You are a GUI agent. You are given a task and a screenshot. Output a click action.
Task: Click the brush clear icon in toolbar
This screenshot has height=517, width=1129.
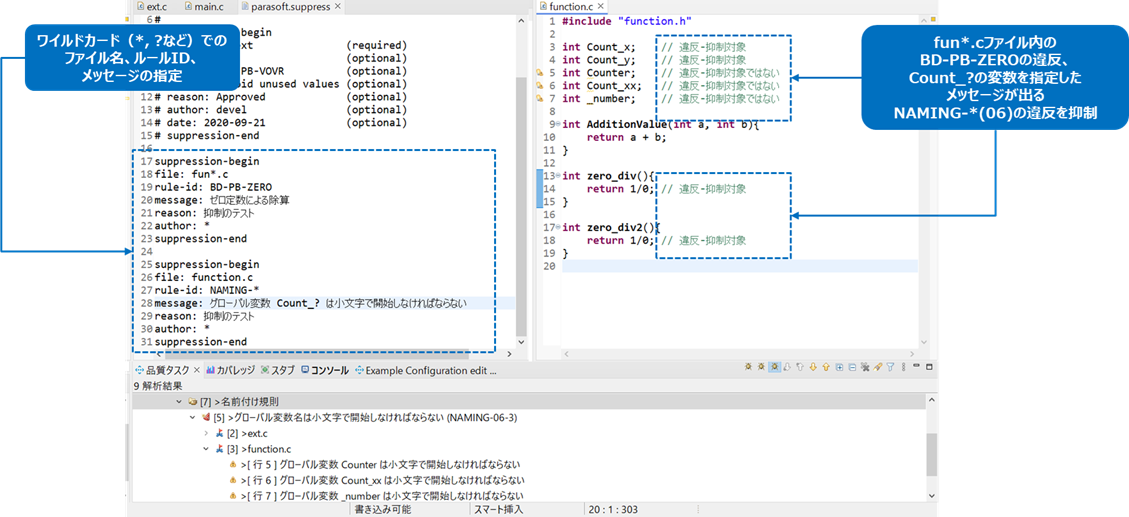876,369
